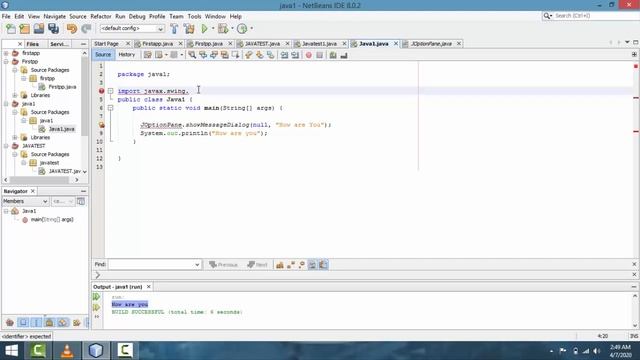Click the search magnifier icon near Search box
The width and height of the screenshot is (640, 360).
547,16
